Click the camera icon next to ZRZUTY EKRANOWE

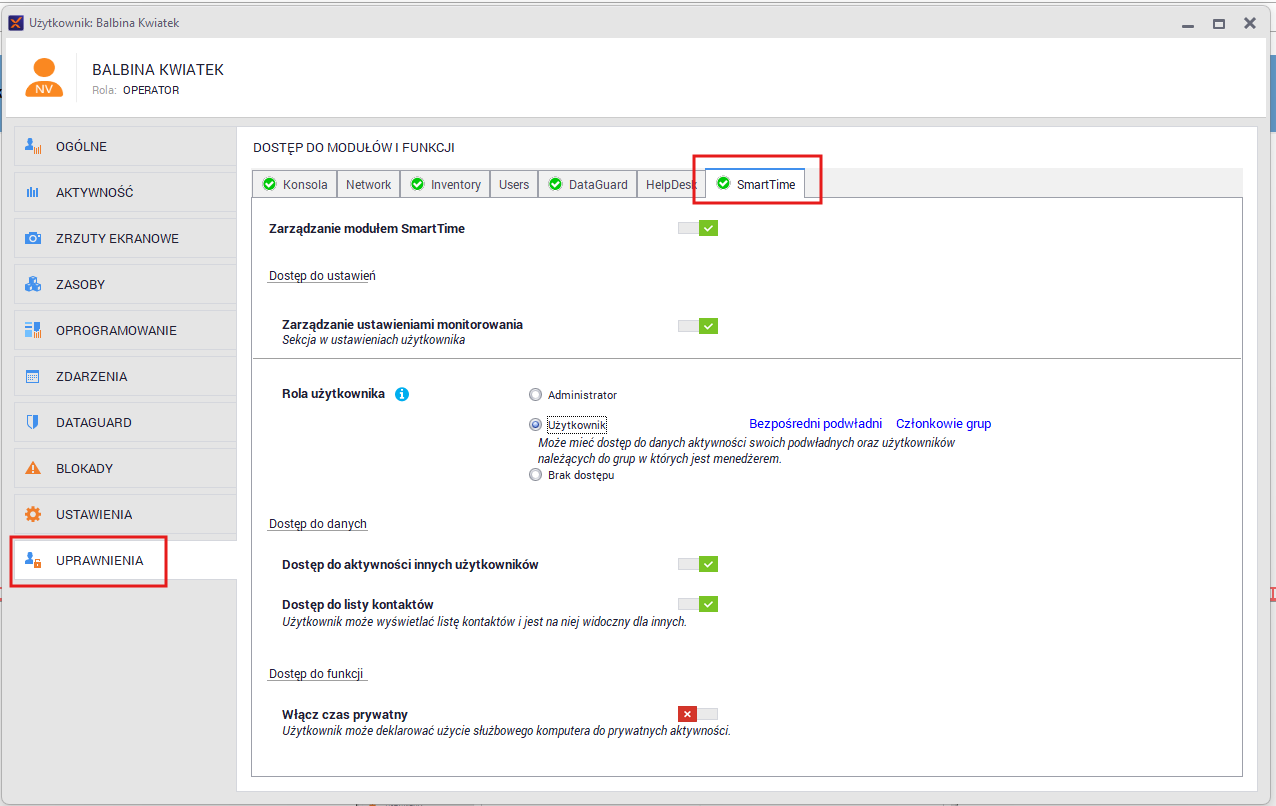(x=33, y=237)
